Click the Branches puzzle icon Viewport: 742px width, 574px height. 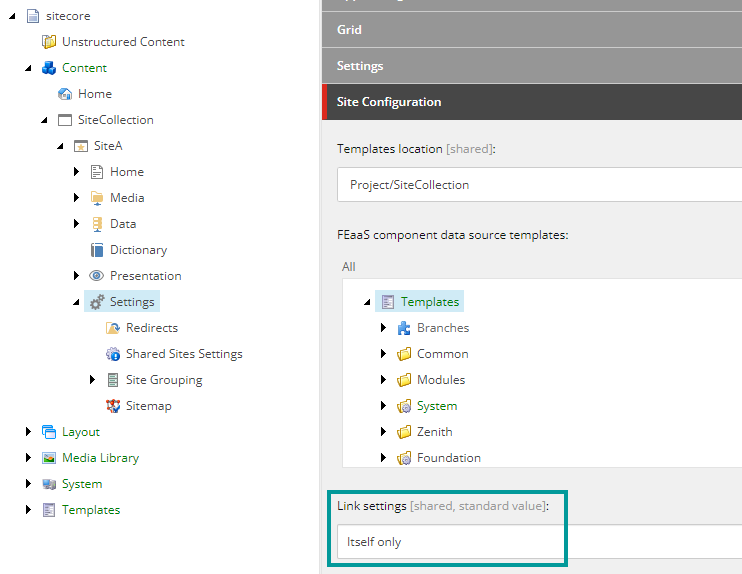click(x=404, y=328)
